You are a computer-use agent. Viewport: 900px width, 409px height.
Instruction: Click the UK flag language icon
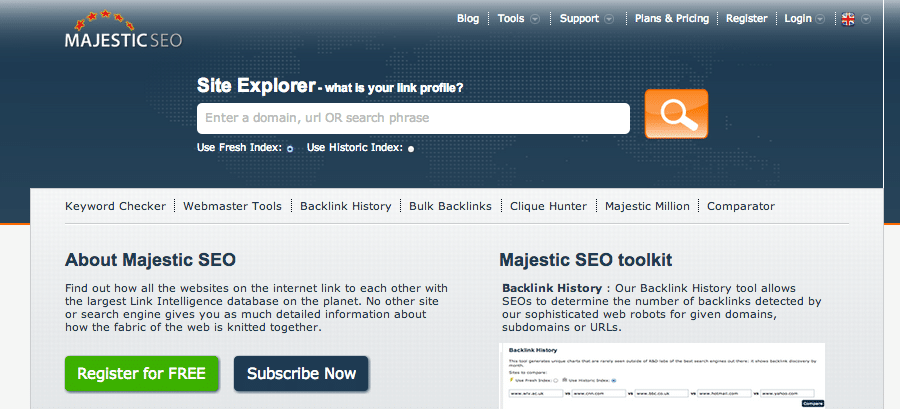pyautogui.click(x=848, y=19)
